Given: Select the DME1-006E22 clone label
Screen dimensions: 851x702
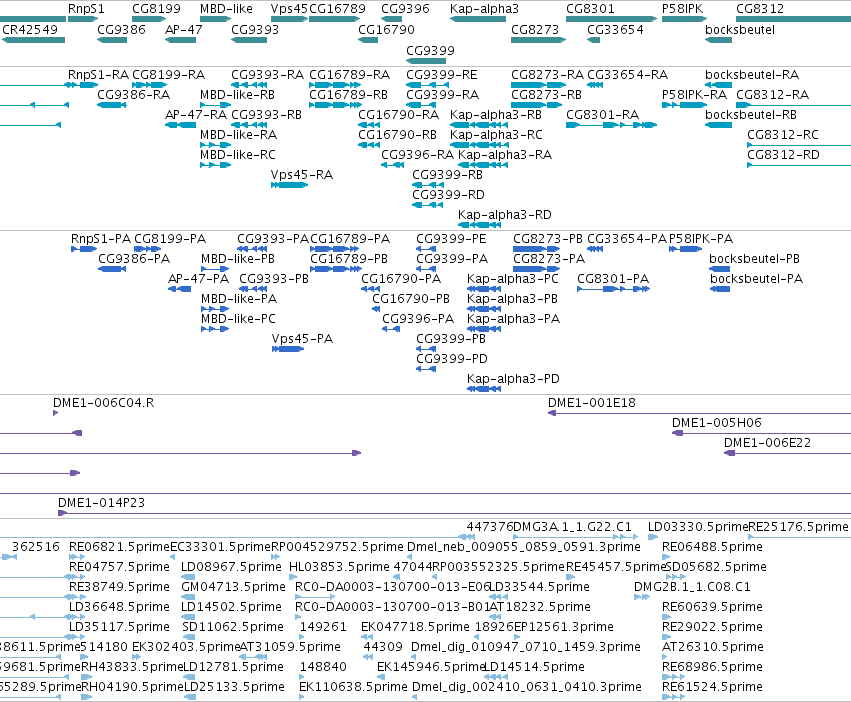Looking at the screenshot, I should (x=767, y=442).
